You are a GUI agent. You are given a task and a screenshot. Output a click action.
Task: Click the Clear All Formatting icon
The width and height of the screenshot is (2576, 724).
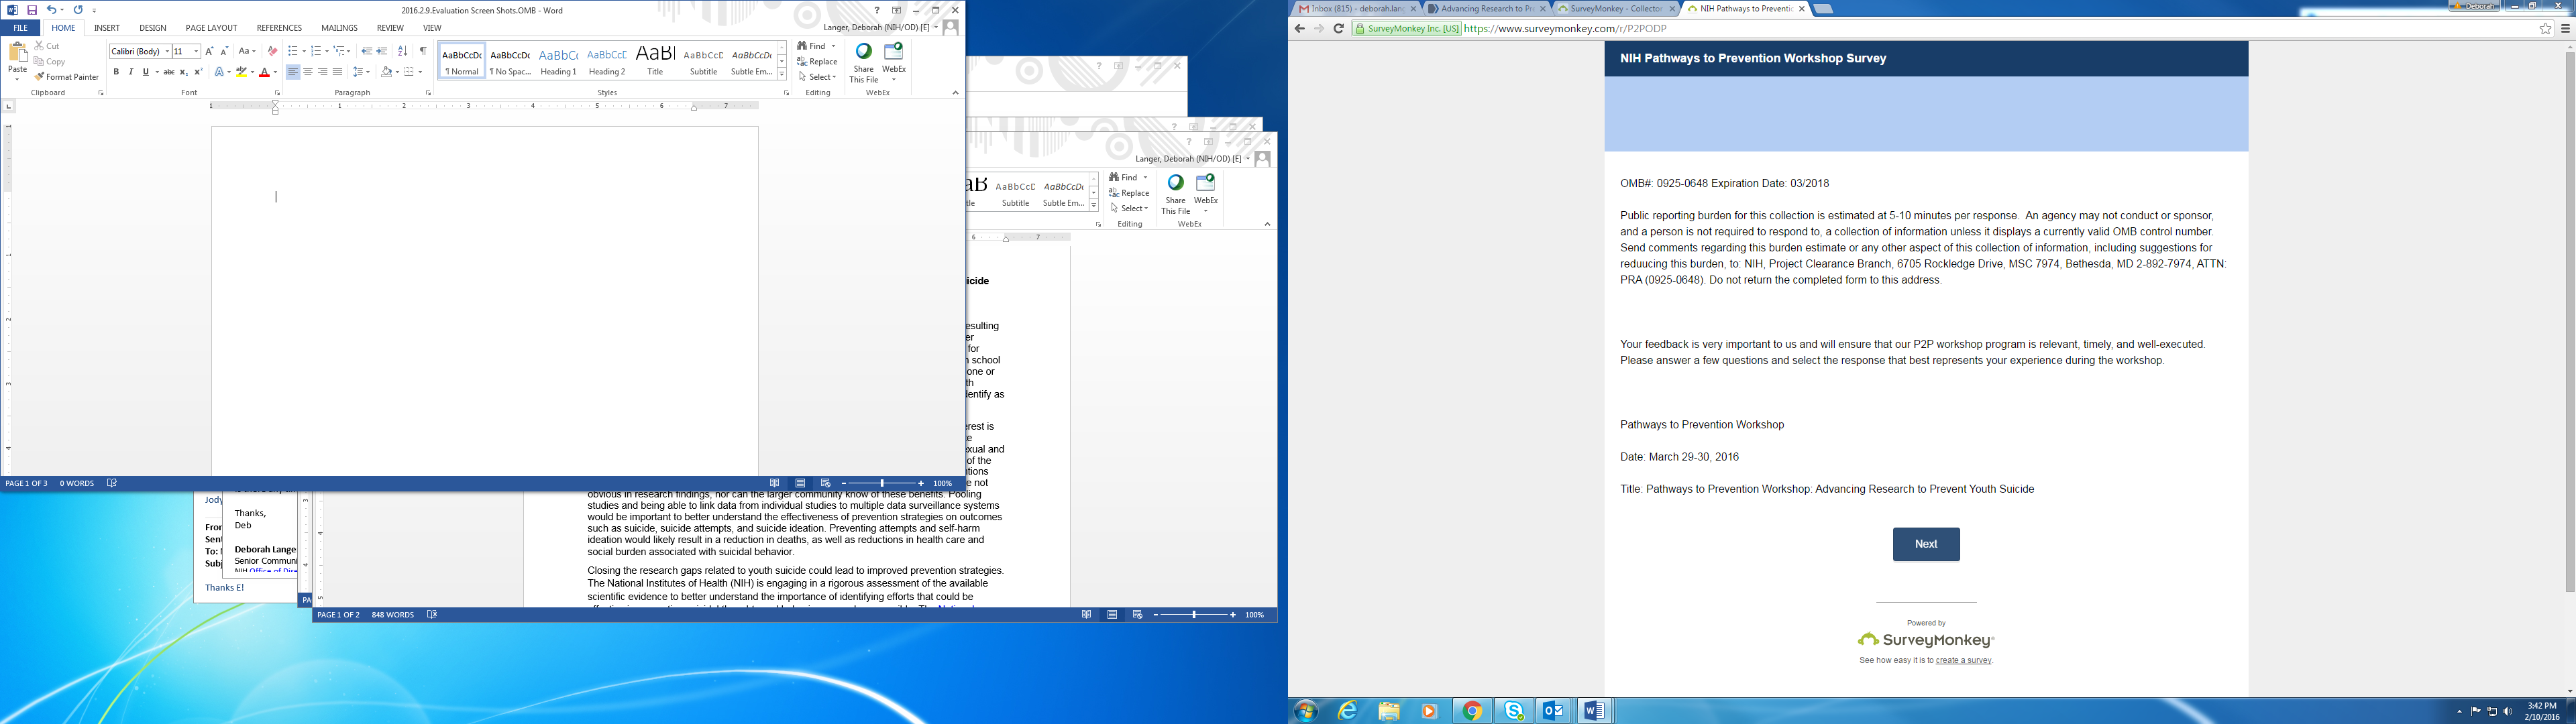[272, 51]
